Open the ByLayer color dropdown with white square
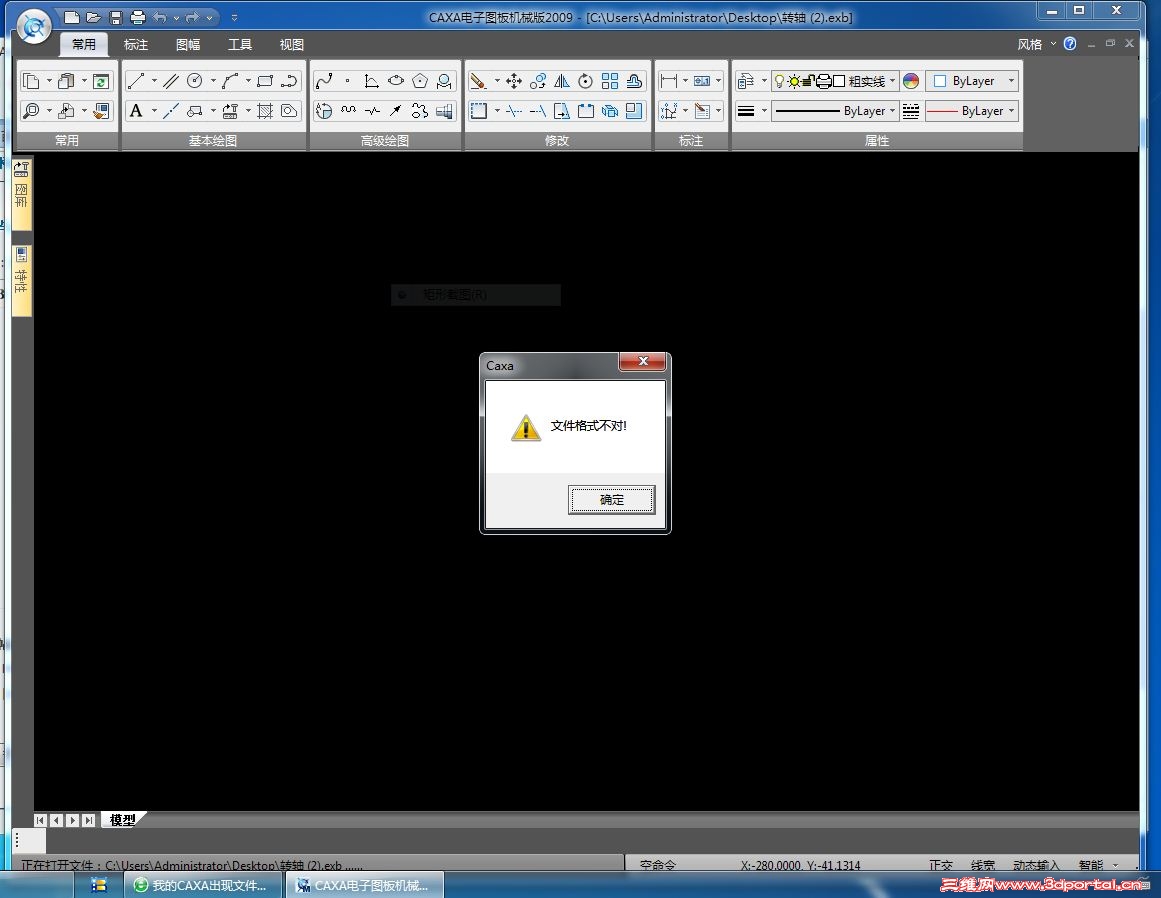This screenshot has width=1161, height=898. coord(972,81)
